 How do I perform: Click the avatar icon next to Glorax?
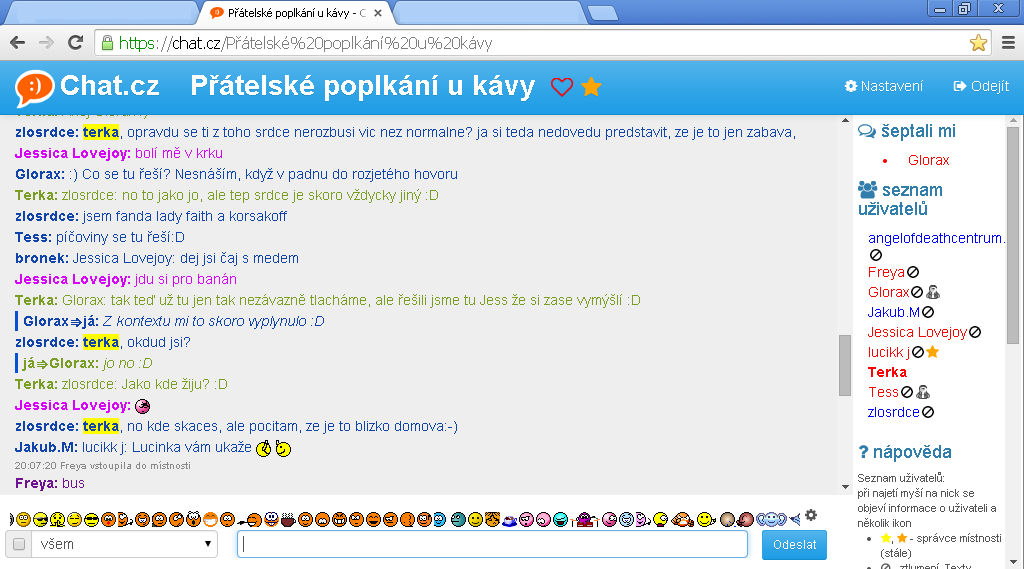(933, 292)
